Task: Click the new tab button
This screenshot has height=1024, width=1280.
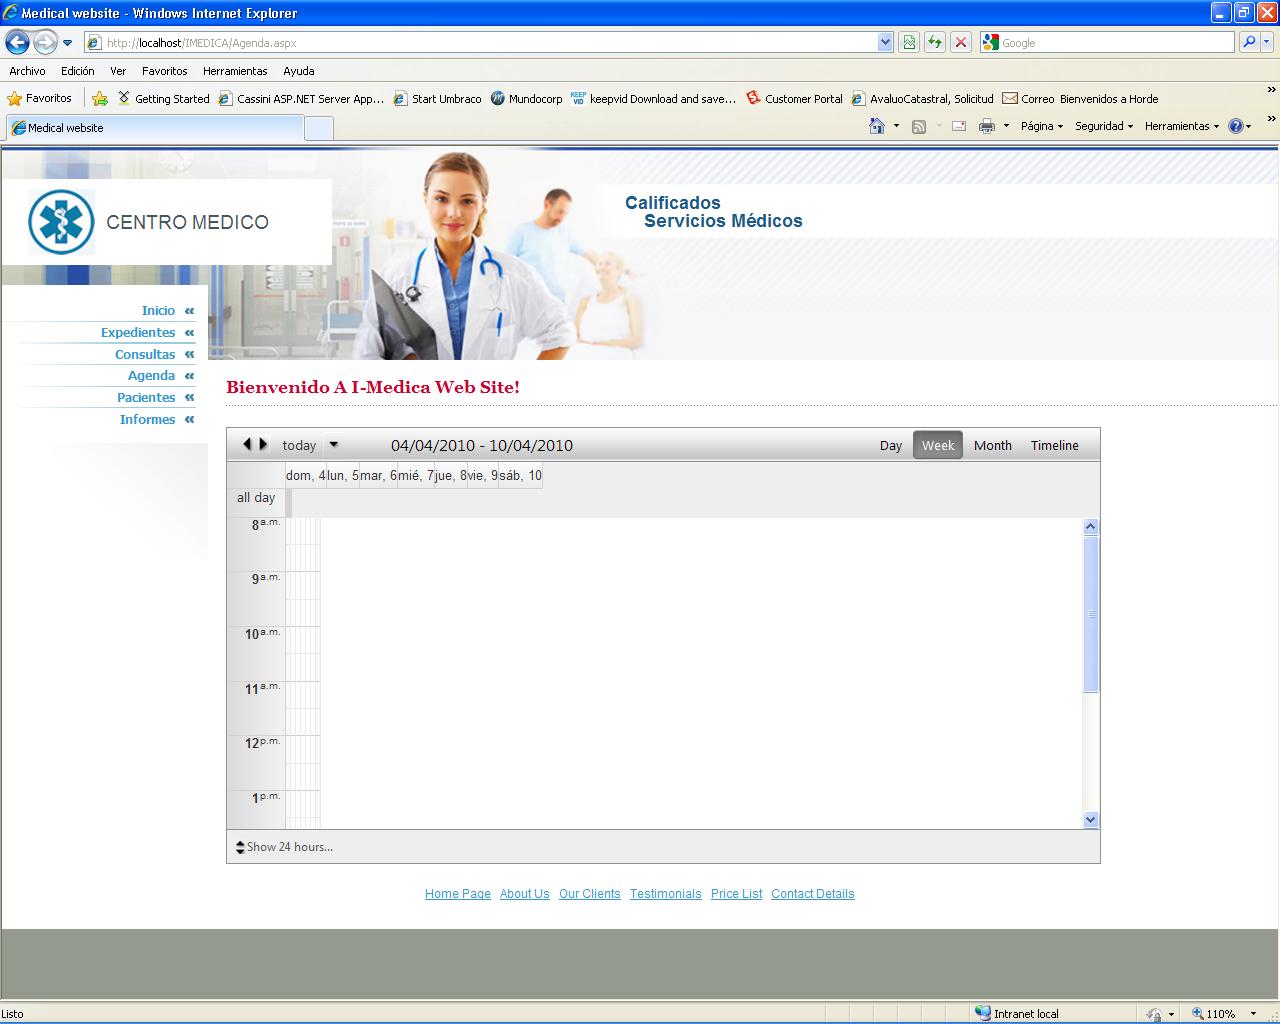Action: coord(319,128)
